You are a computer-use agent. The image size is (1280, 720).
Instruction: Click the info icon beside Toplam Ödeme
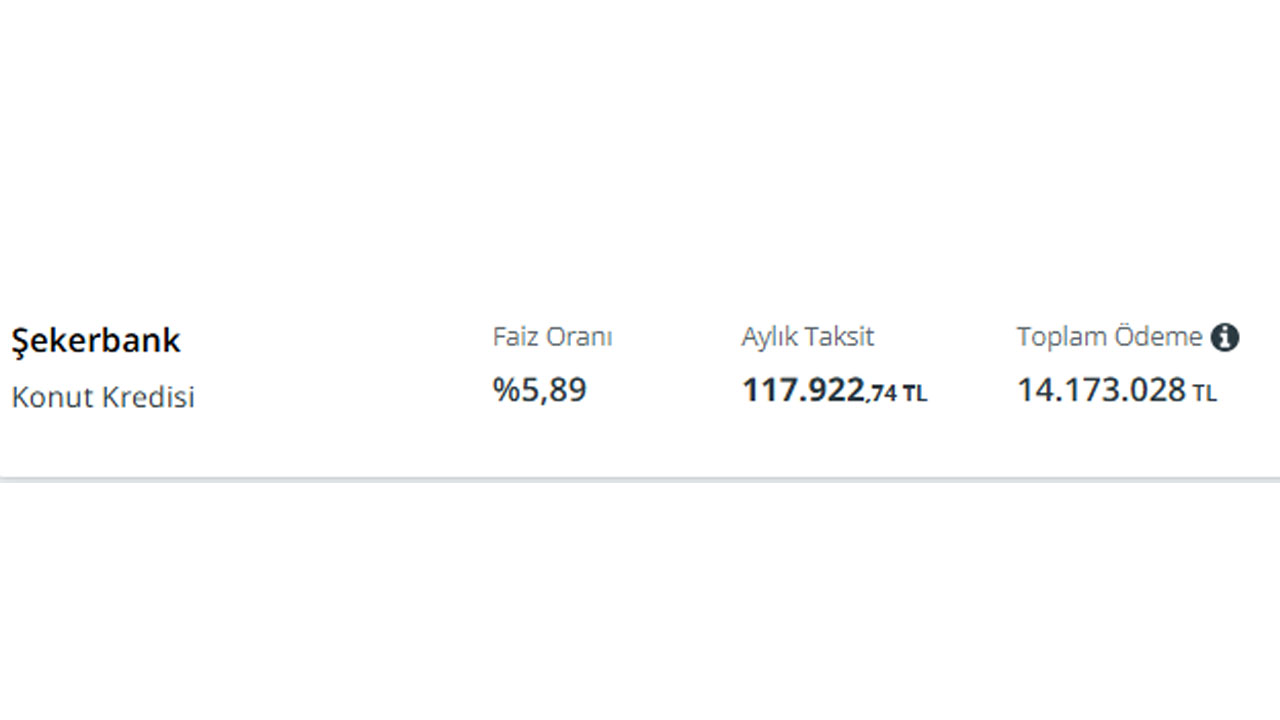point(1225,338)
